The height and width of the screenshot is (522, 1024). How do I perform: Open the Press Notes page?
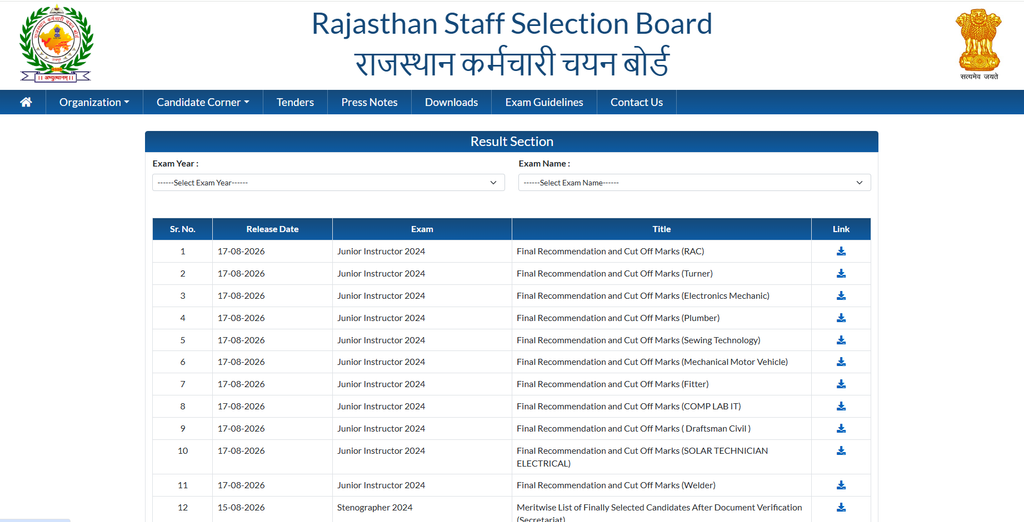[x=370, y=102]
